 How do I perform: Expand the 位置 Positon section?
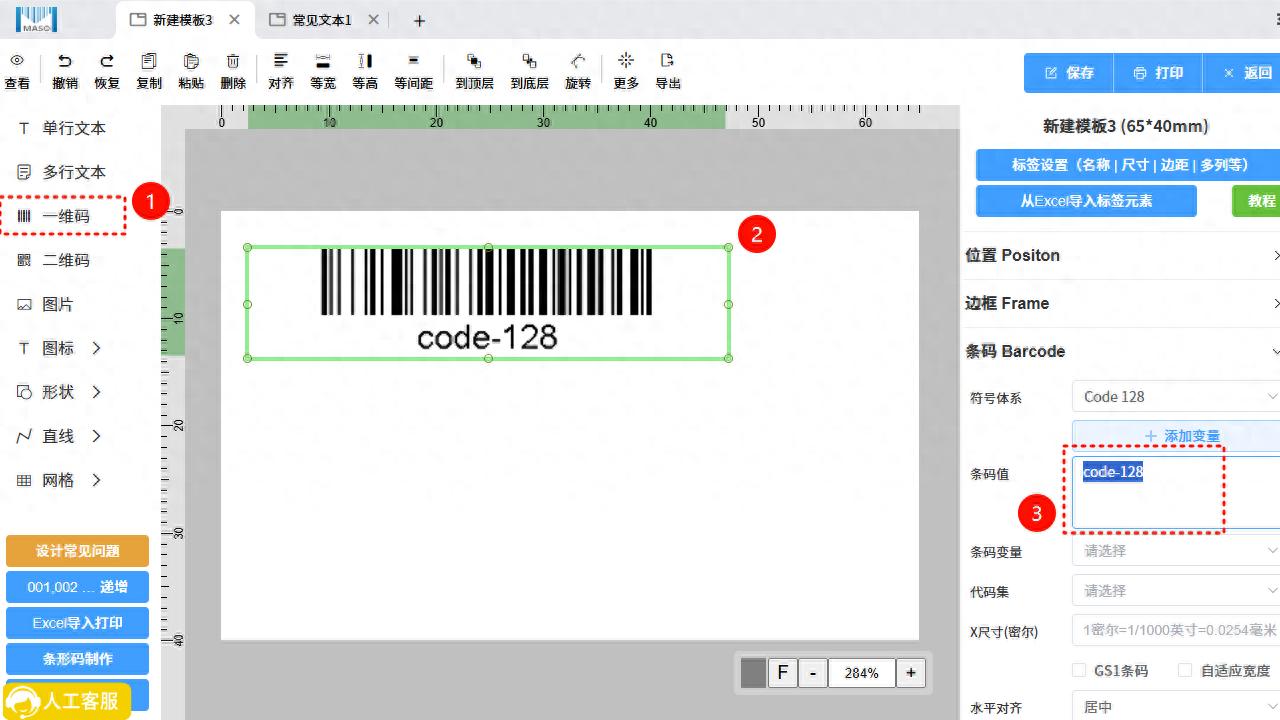(1120, 255)
